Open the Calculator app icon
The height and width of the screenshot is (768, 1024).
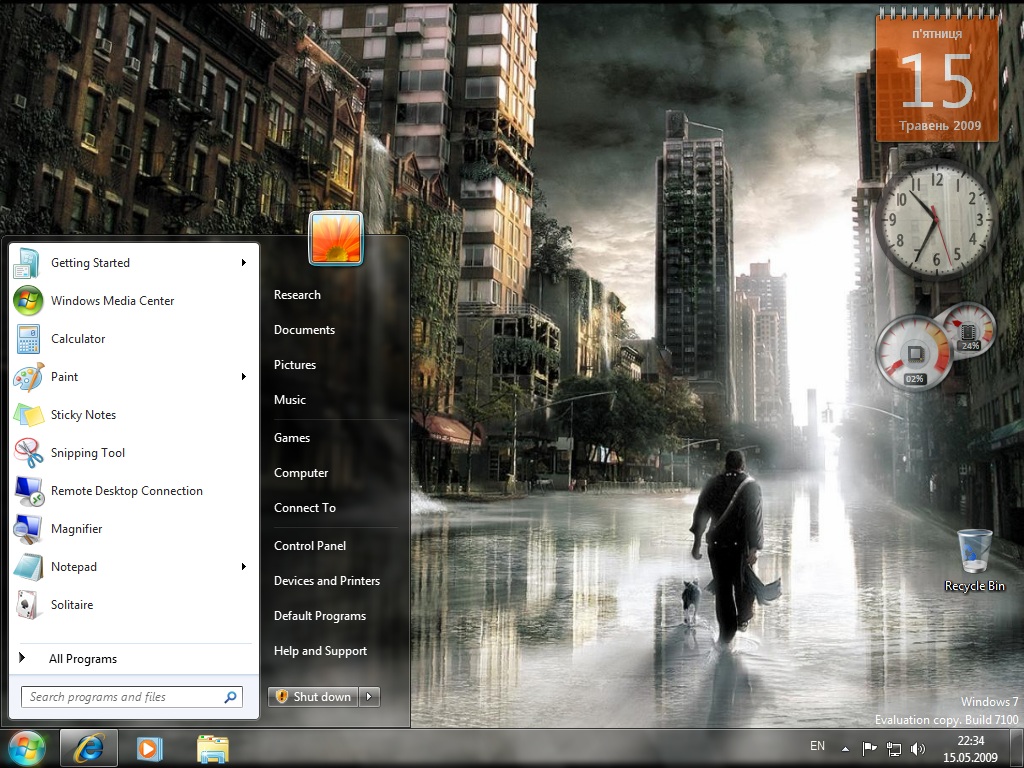pyautogui.click(x=28, y=339)
